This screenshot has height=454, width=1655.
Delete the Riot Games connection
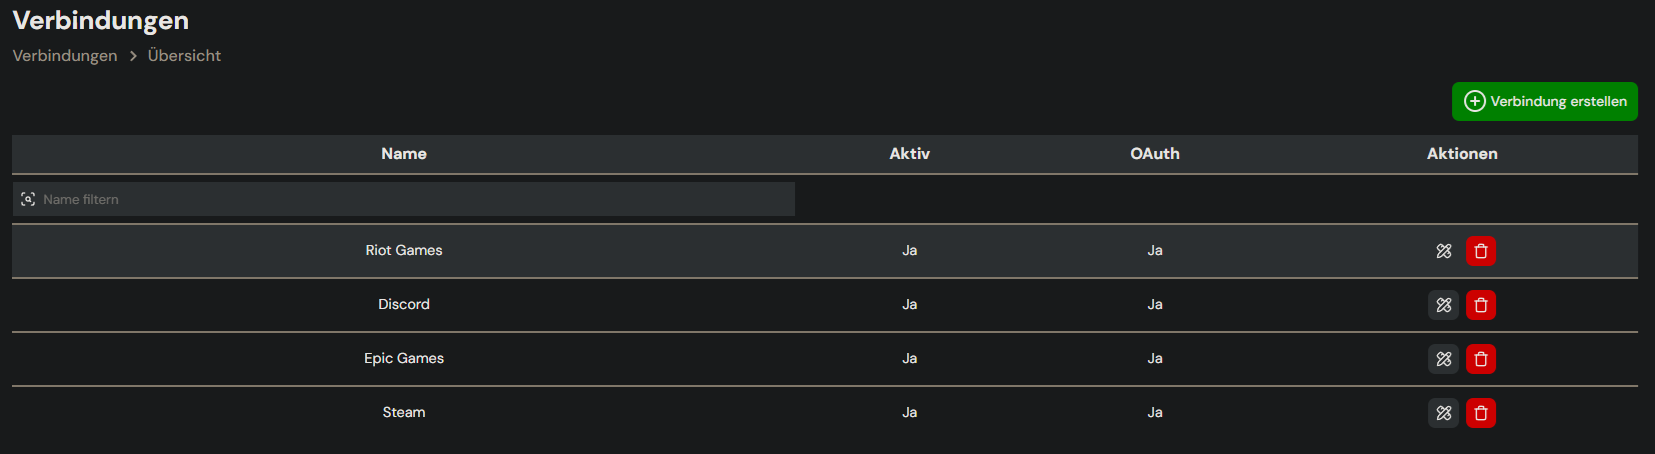point(1481,251)
